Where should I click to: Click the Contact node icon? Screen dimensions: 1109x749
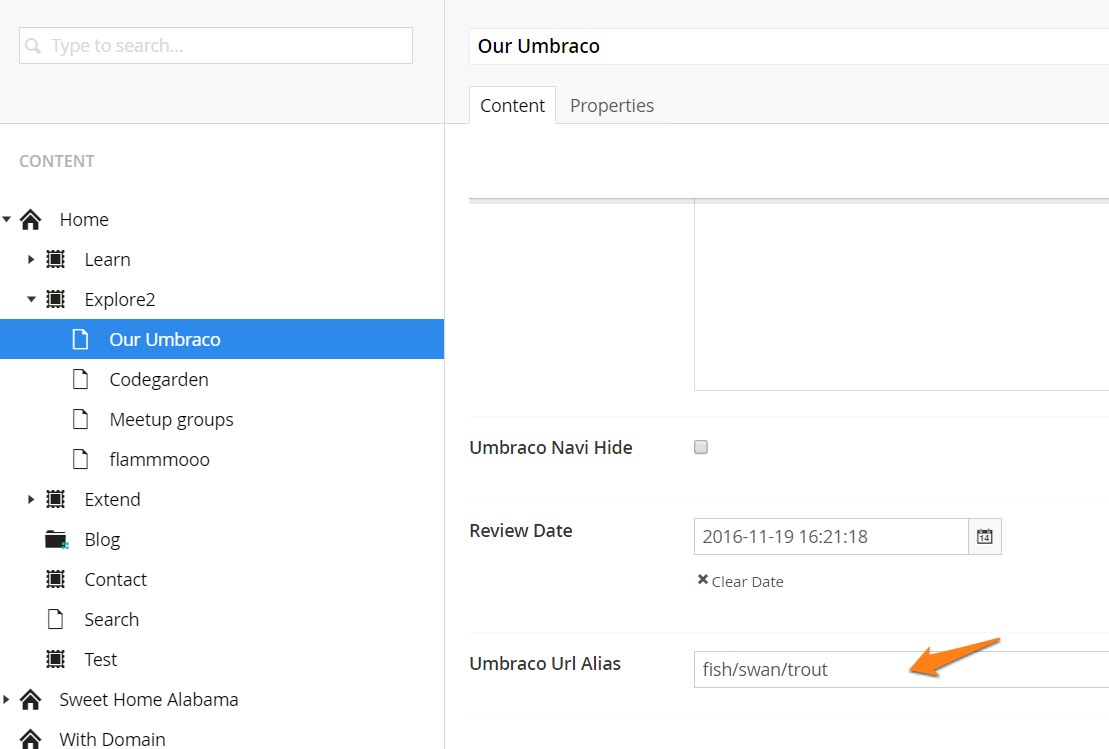pos(55,579)
